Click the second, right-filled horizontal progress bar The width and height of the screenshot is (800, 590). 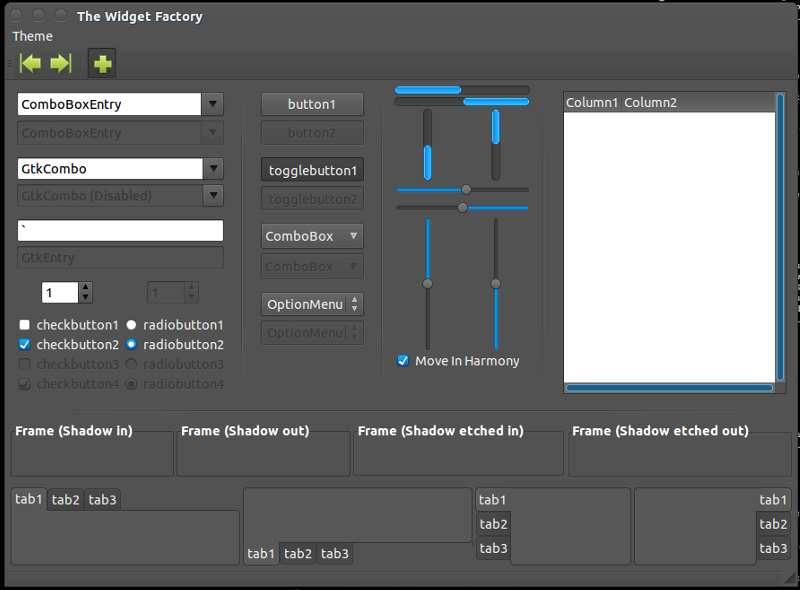coord(462,102)
